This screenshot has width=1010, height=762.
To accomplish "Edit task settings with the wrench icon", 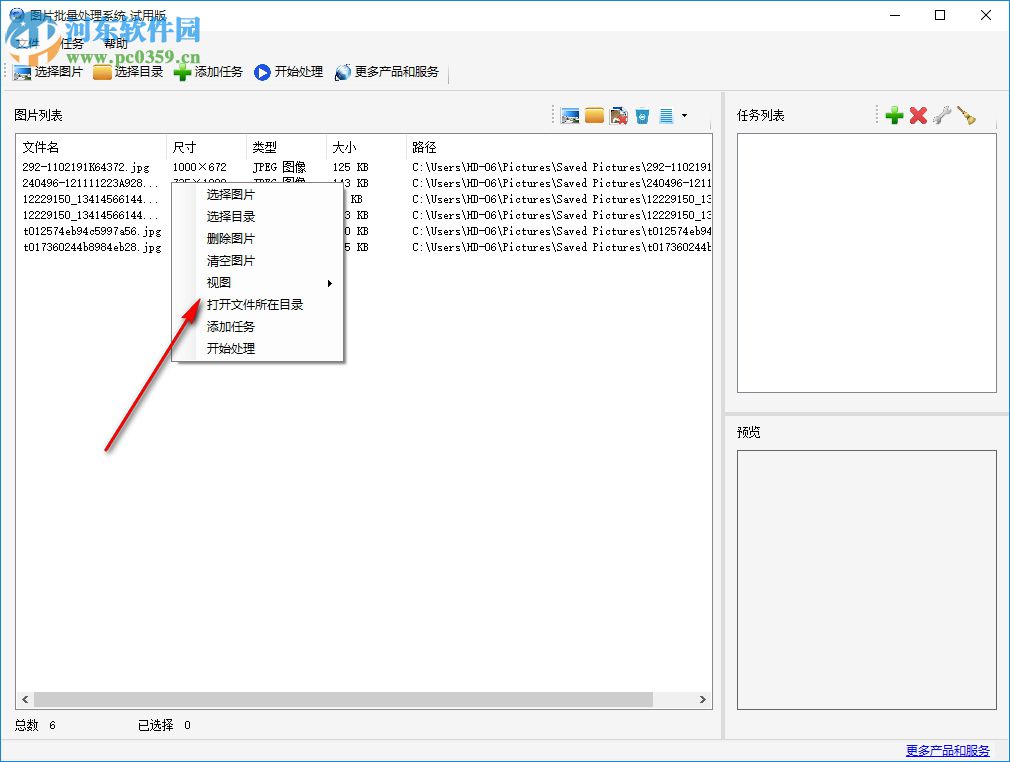I will [941, 115].
